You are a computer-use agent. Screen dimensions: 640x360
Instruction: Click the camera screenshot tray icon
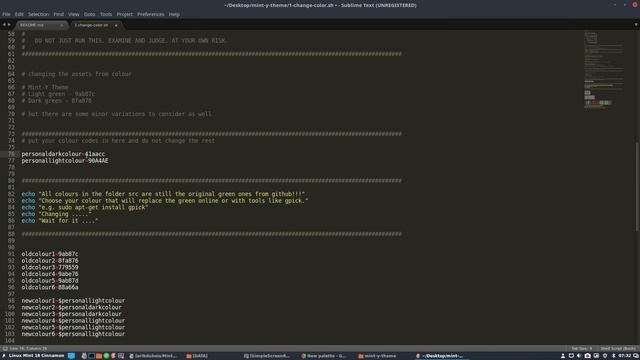588,356
